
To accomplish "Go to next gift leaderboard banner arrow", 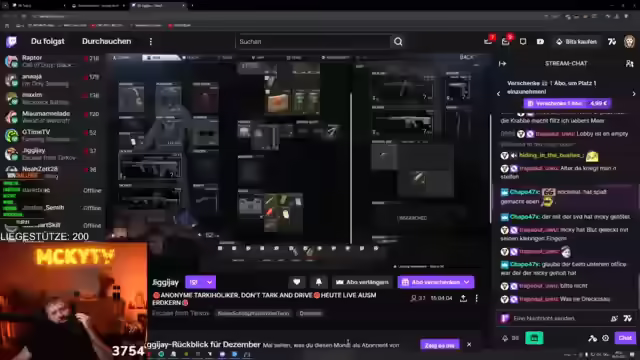I will tap(634, 93).
